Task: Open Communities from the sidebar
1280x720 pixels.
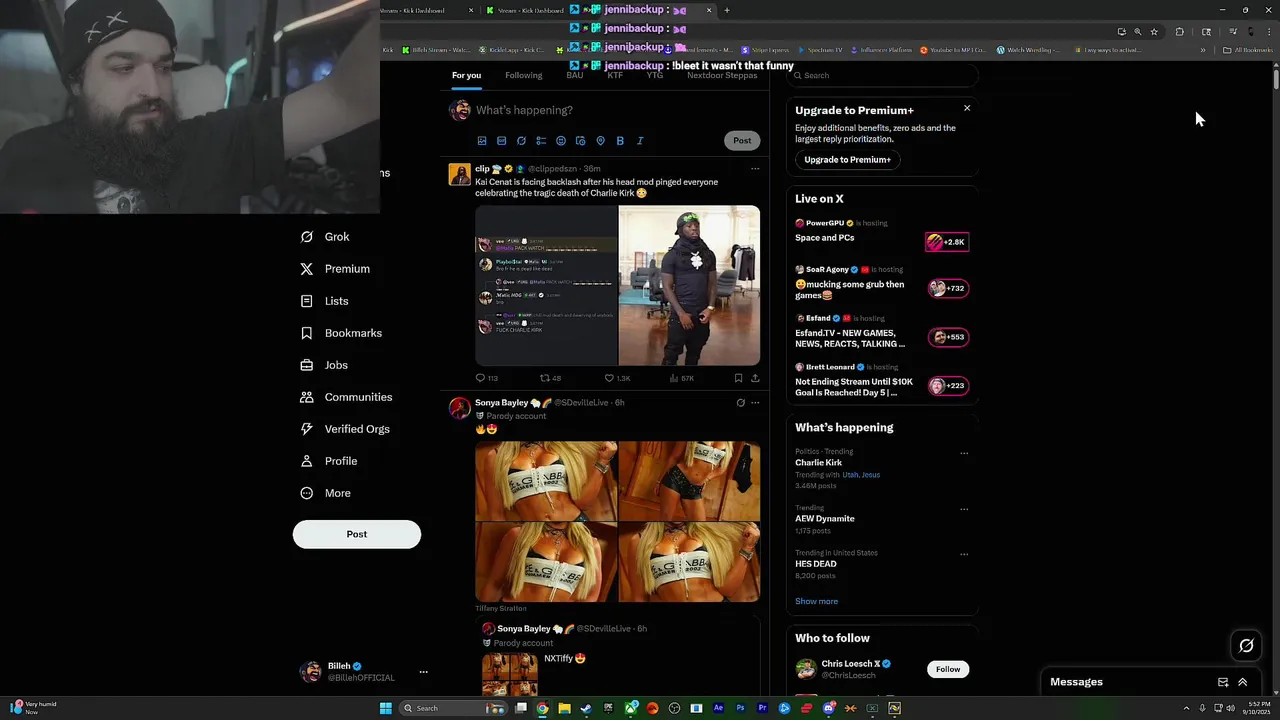Action: point(346,397)
